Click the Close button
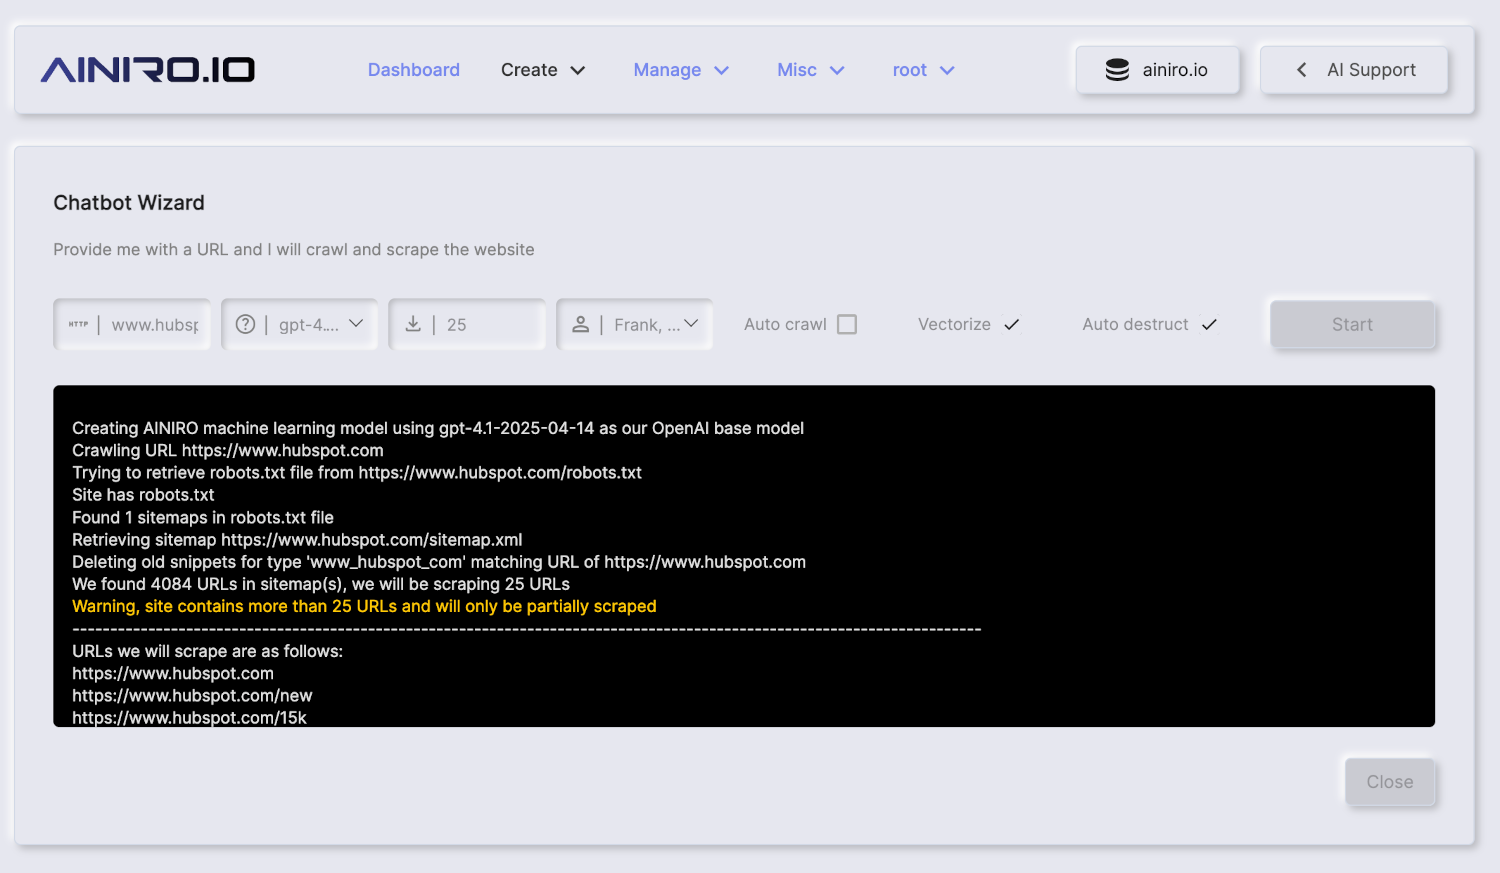 (1390, 782)
